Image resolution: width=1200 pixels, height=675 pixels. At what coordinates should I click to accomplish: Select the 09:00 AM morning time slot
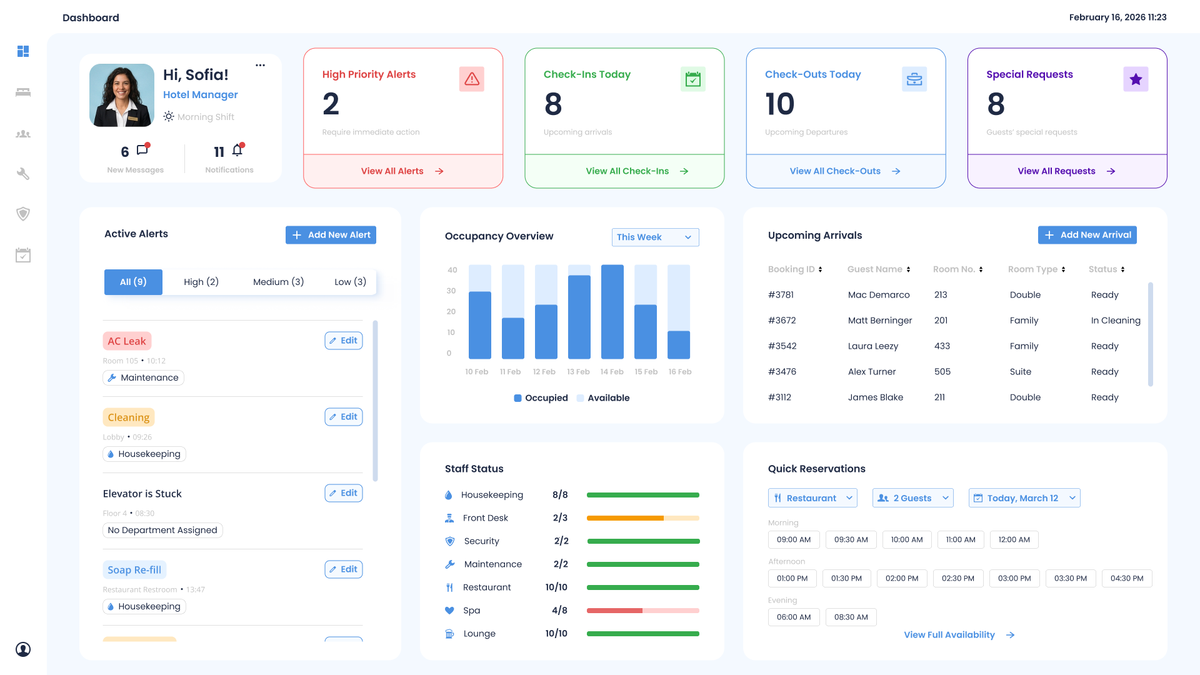[793, 539]
